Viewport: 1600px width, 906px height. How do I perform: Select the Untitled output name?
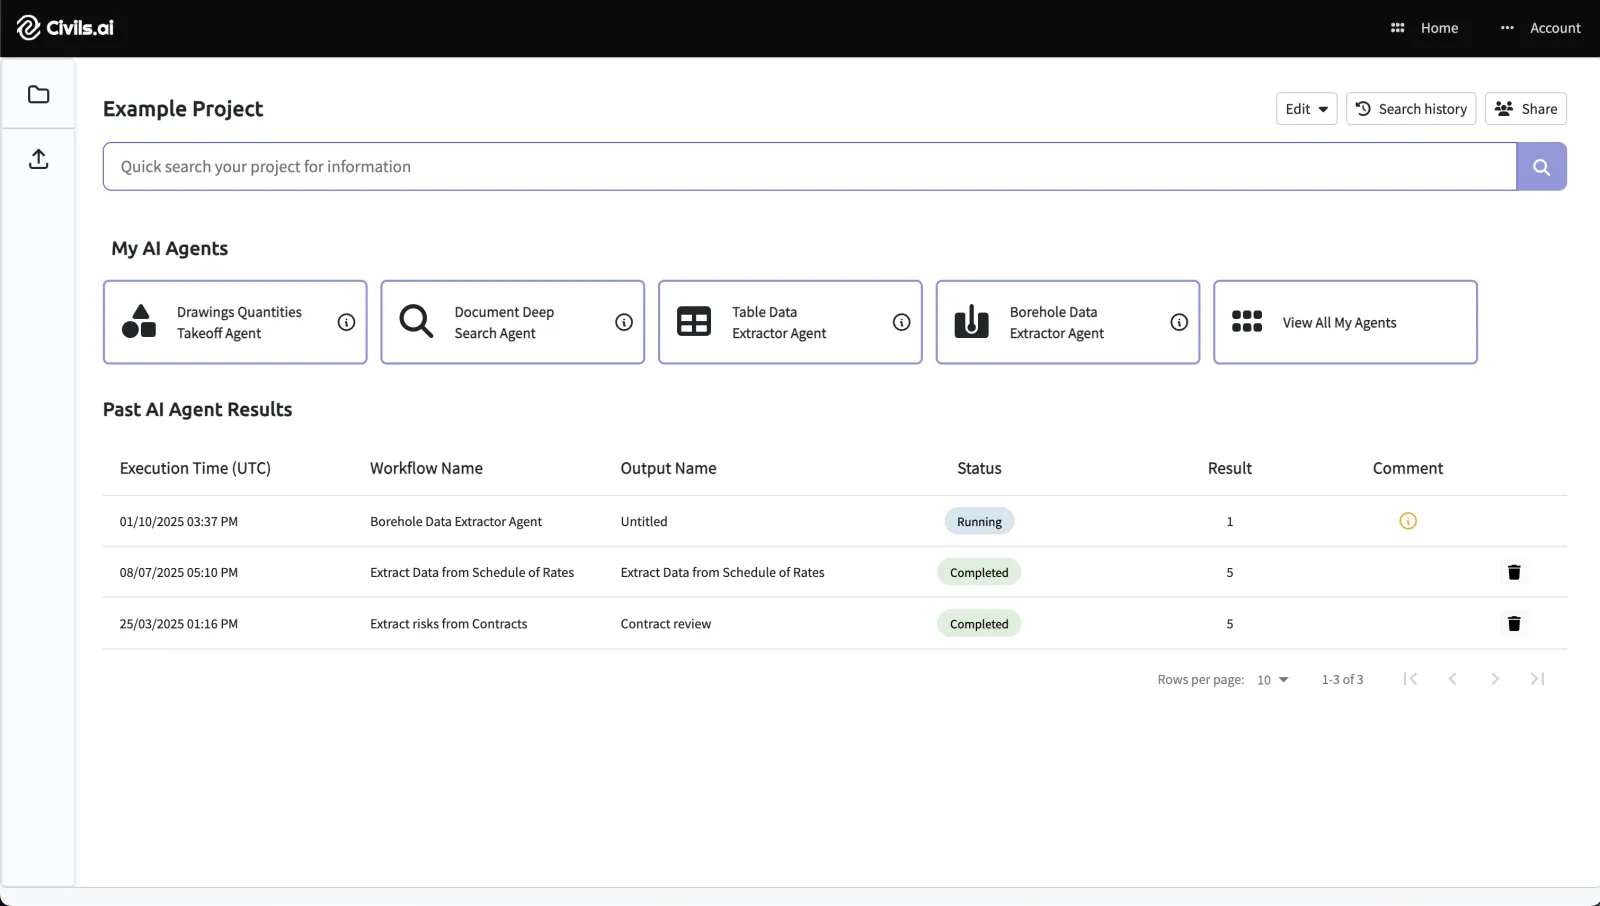[x=644, y=522]
